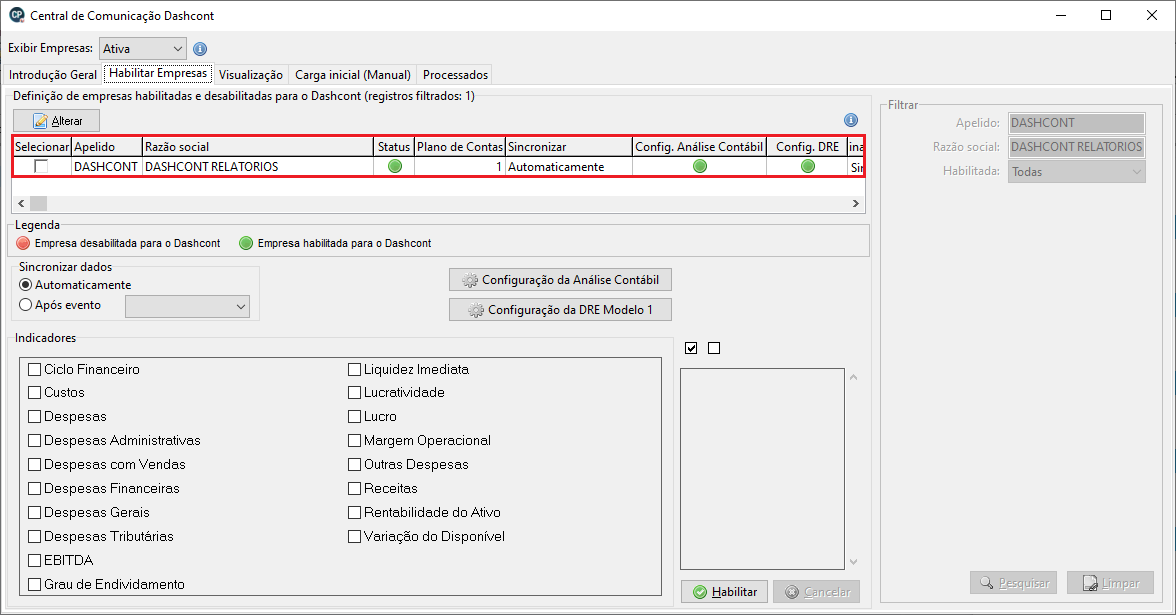
Task: Switch to the Introdução Geral tab
Action: pyautogui.click(x=52, y=75)
